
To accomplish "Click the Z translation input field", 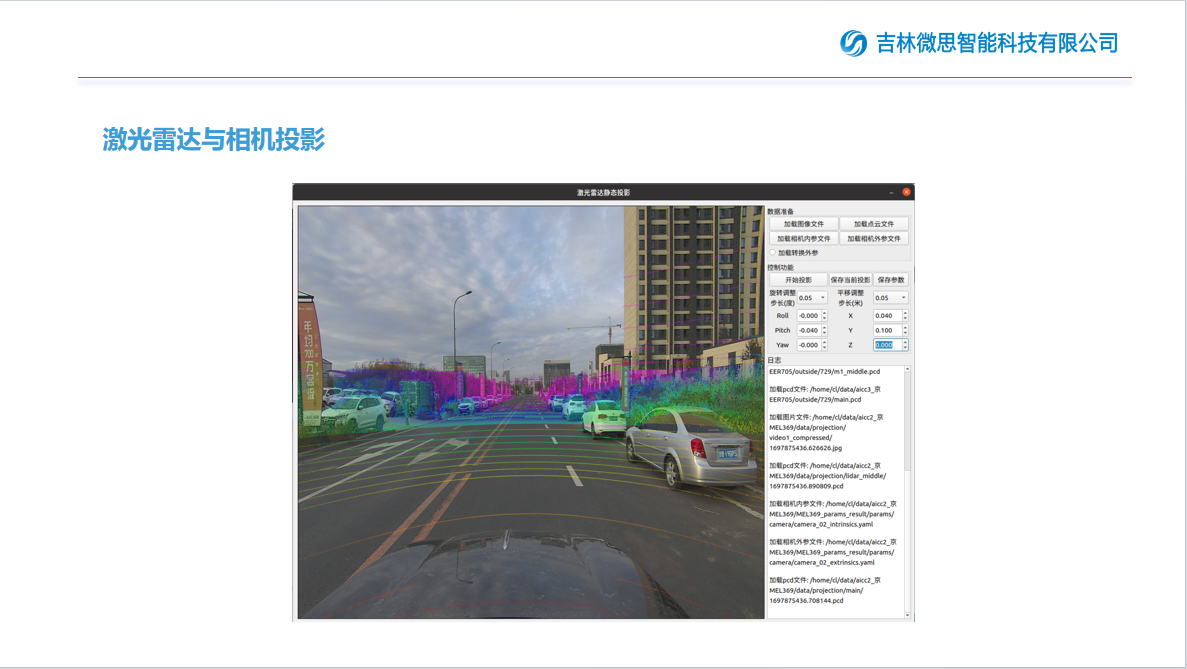I will click(885, 345).
